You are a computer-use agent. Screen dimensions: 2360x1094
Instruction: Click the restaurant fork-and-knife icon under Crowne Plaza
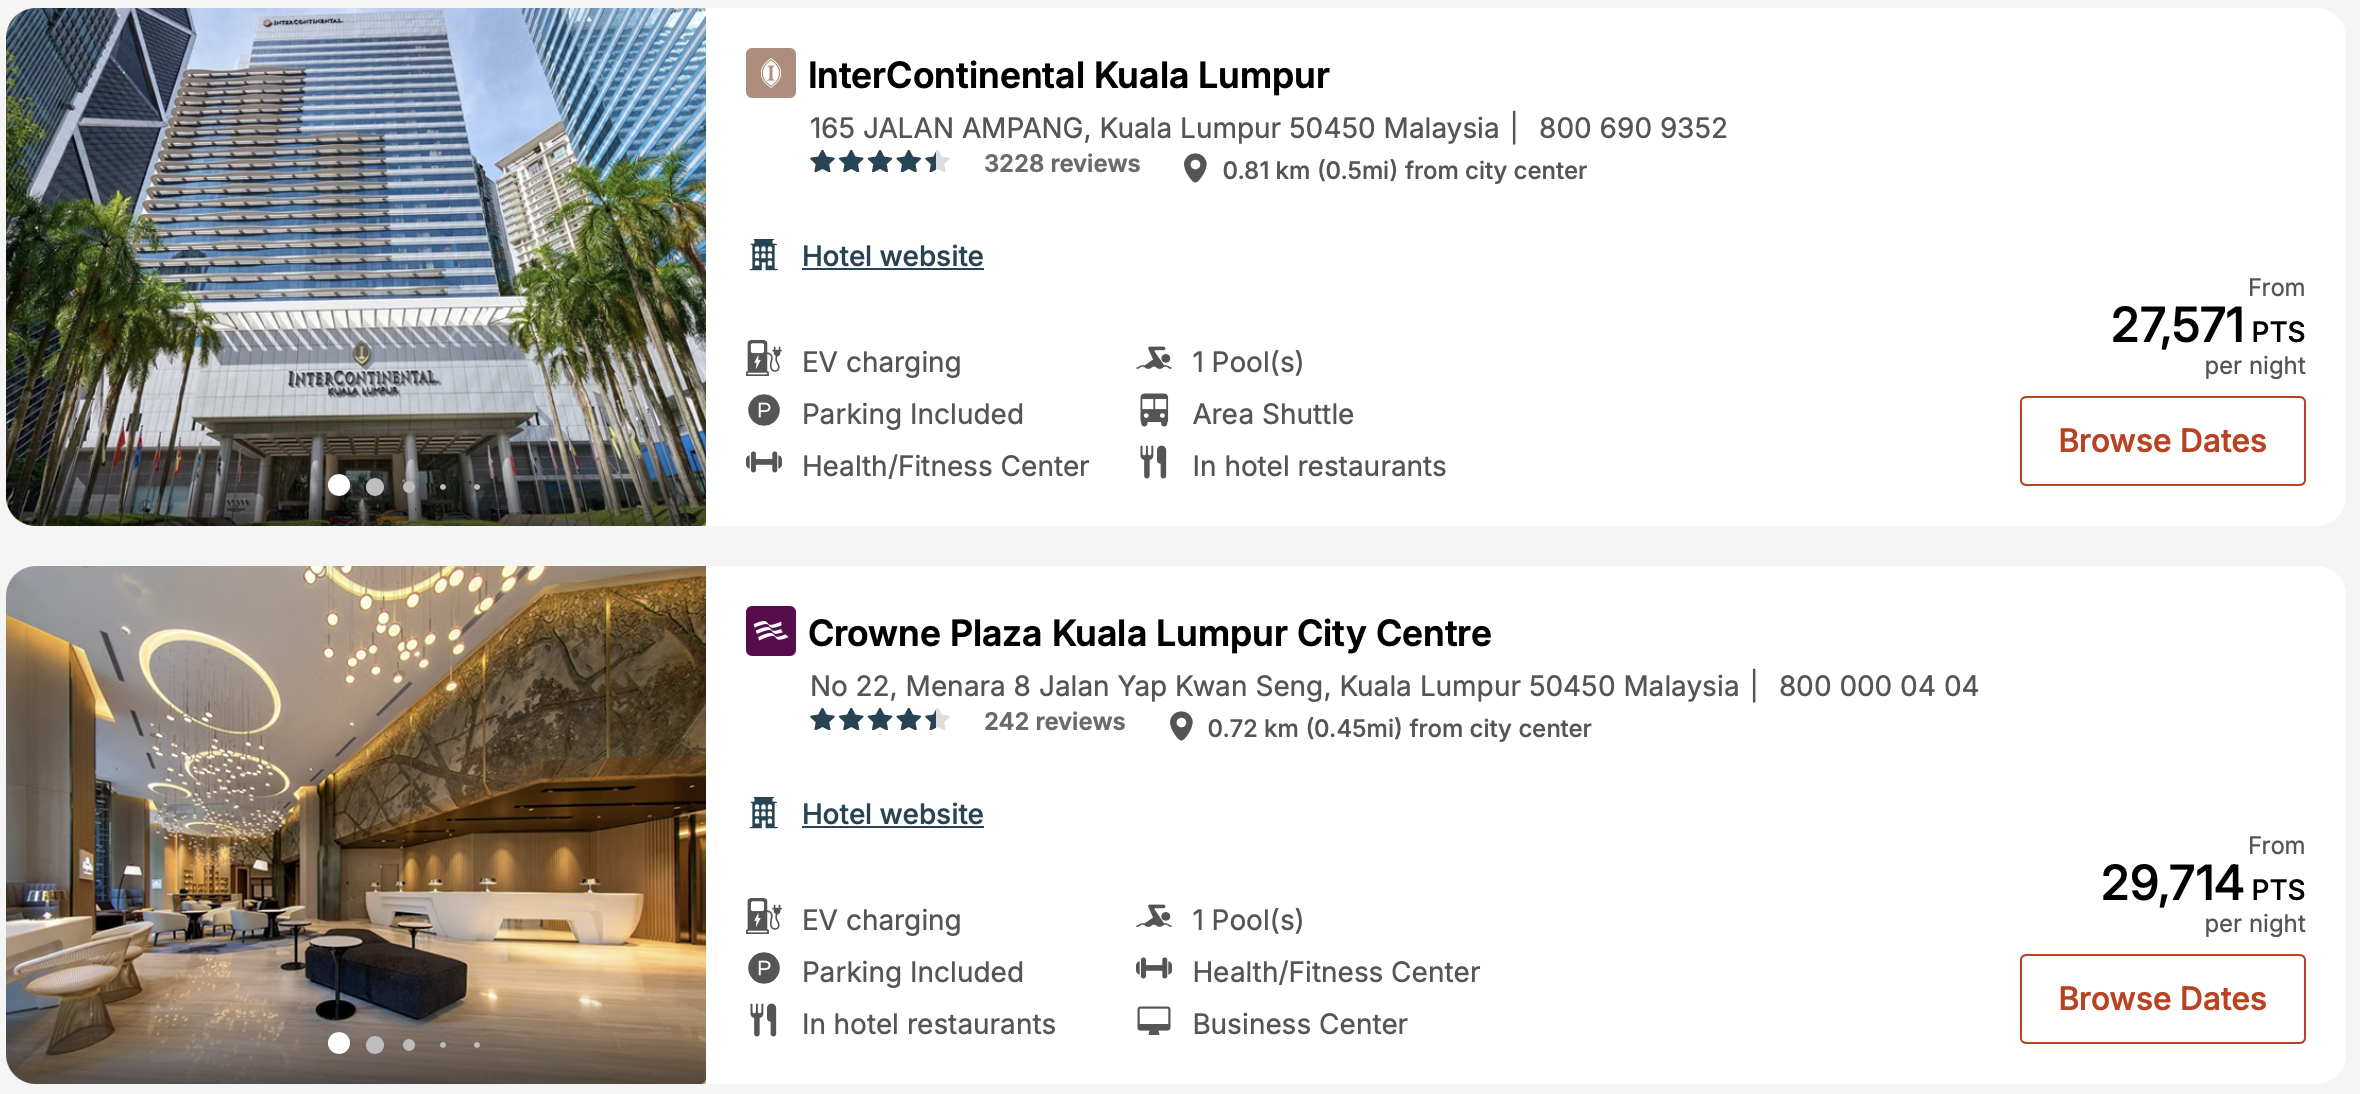pyautogui.click(x=764, y=1022)
